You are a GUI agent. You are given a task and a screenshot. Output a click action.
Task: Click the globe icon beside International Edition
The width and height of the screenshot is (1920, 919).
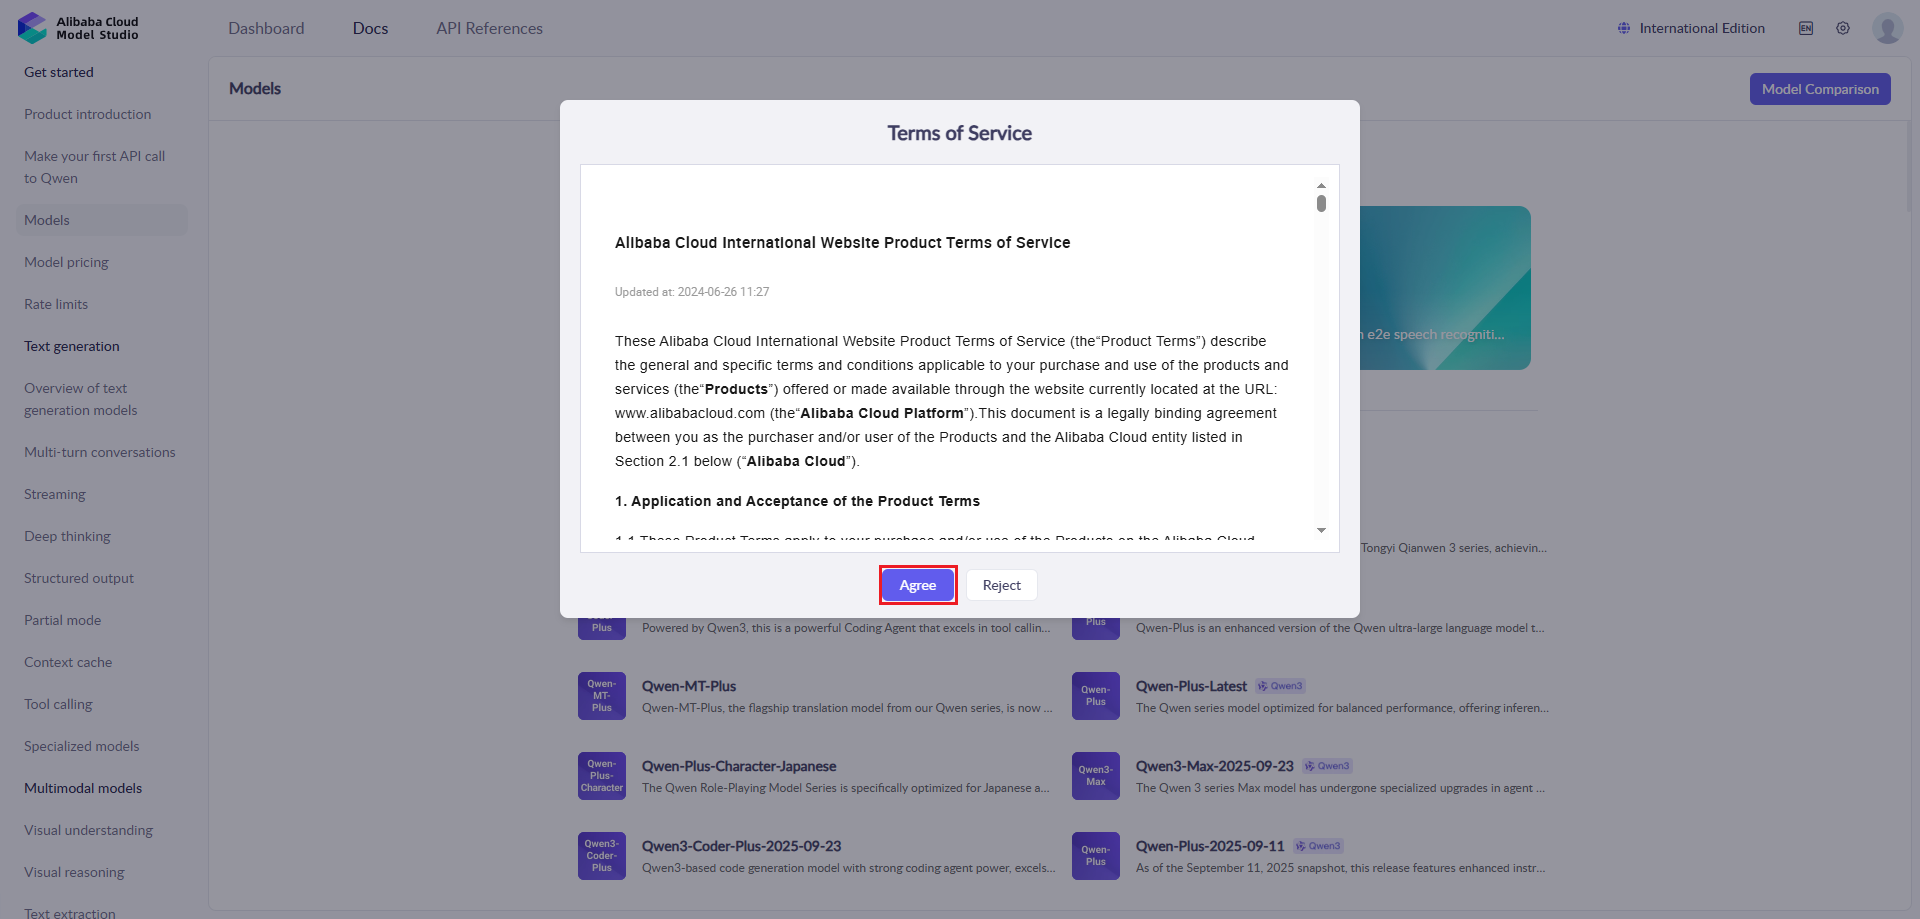(1624, 28)
